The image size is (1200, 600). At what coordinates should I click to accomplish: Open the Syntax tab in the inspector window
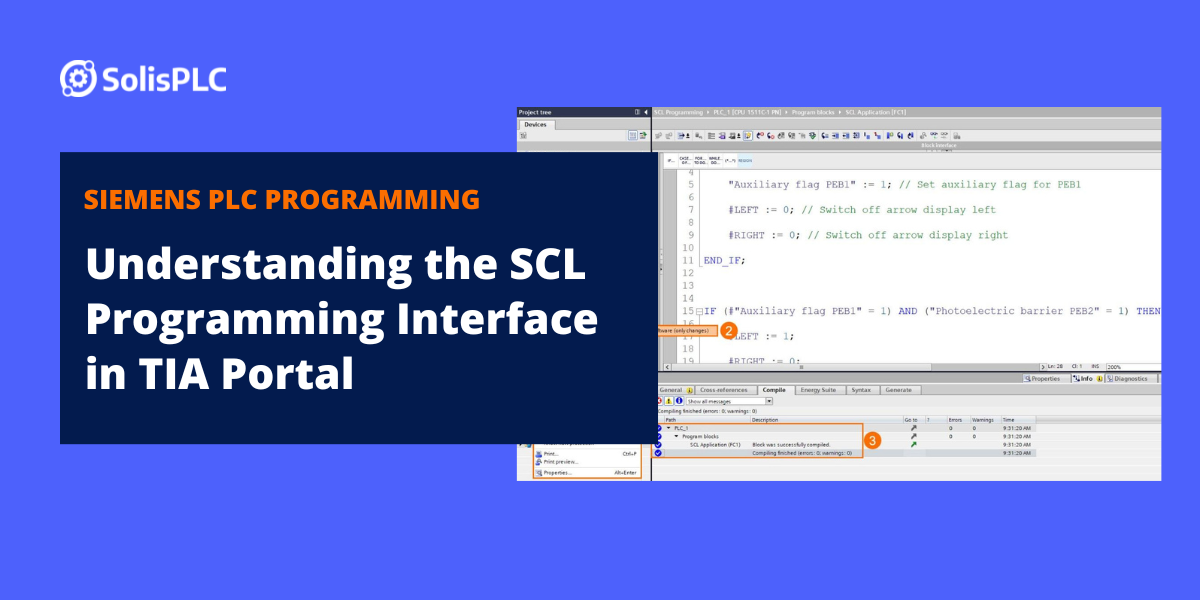860,390
